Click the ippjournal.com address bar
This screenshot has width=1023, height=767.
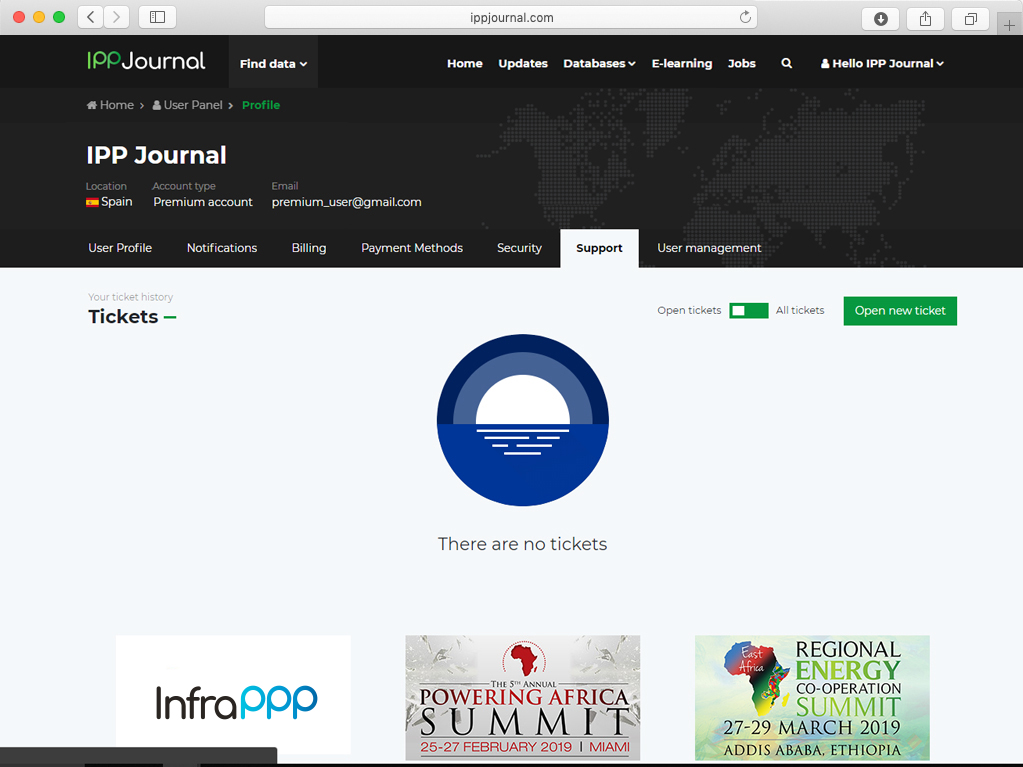point(510,17)
